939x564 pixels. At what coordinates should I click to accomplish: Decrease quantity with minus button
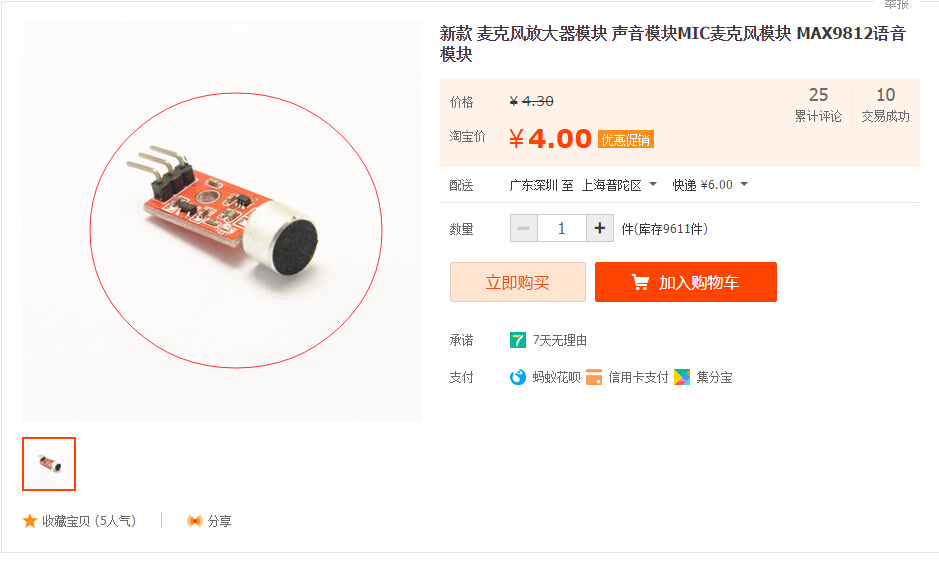(x=524, y=228)
